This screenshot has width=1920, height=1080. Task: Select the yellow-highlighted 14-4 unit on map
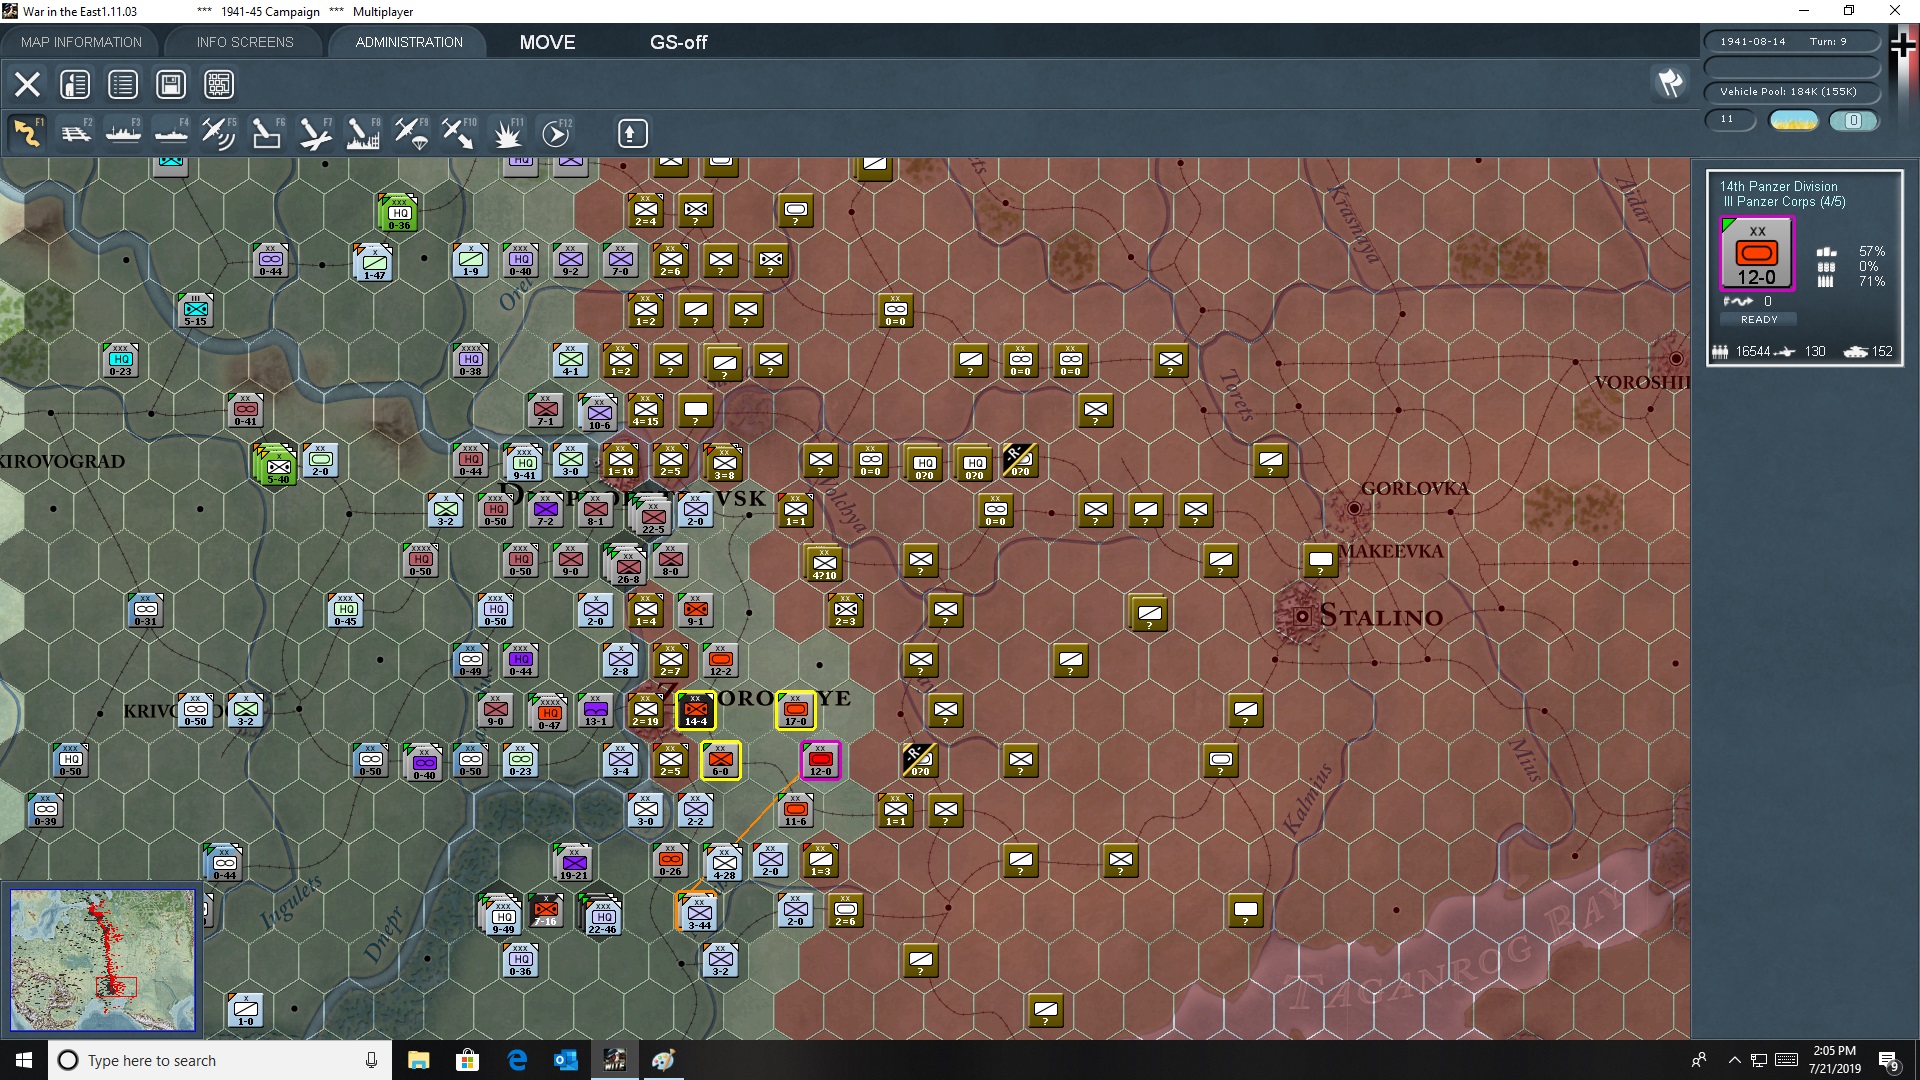coord(696,711)
